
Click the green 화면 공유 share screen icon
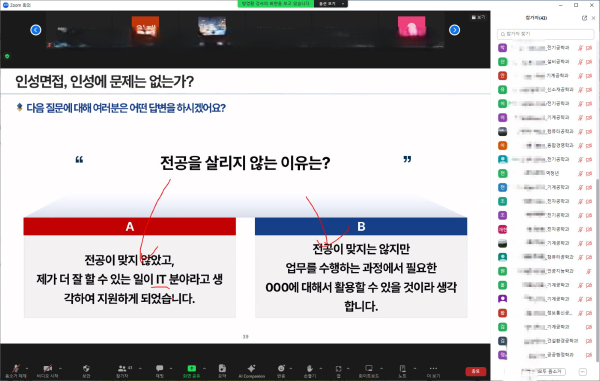[x=191, y=368]
